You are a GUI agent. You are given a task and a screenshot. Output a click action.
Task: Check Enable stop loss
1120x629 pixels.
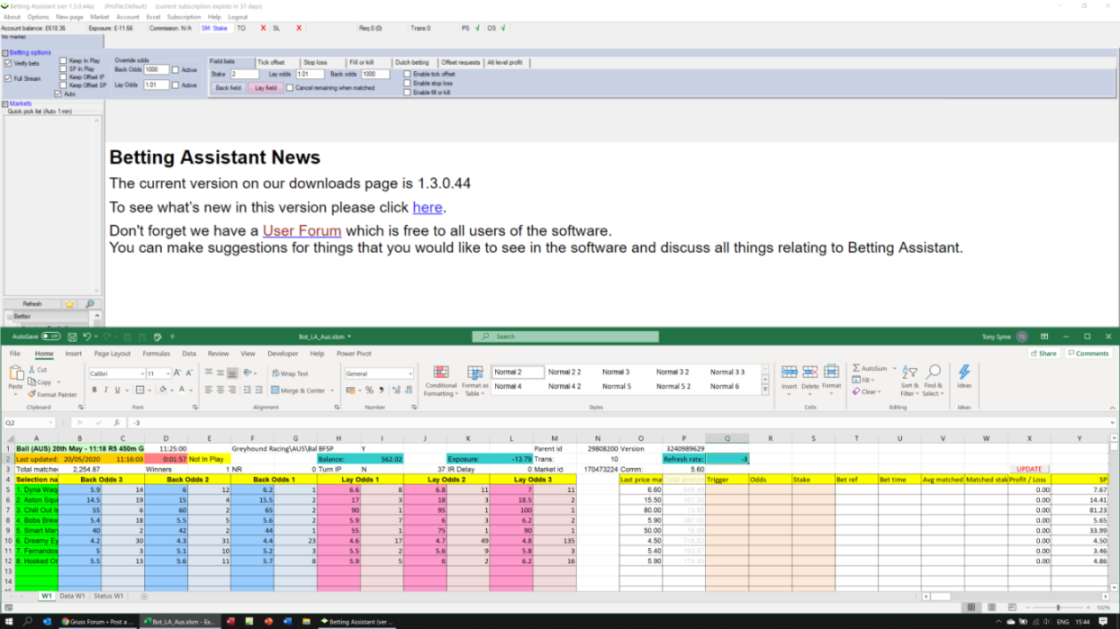[x=407, y=84]
